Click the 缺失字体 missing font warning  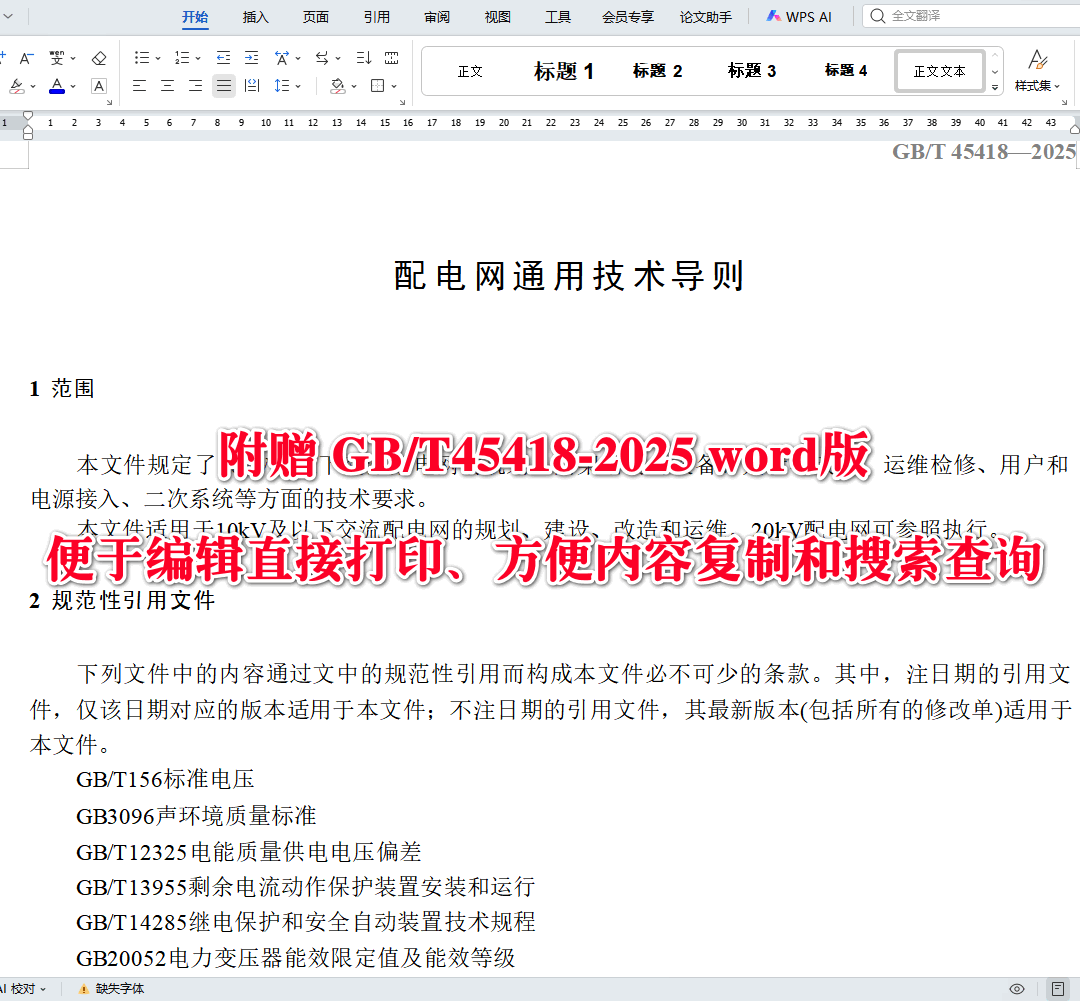tap(112, 989)
